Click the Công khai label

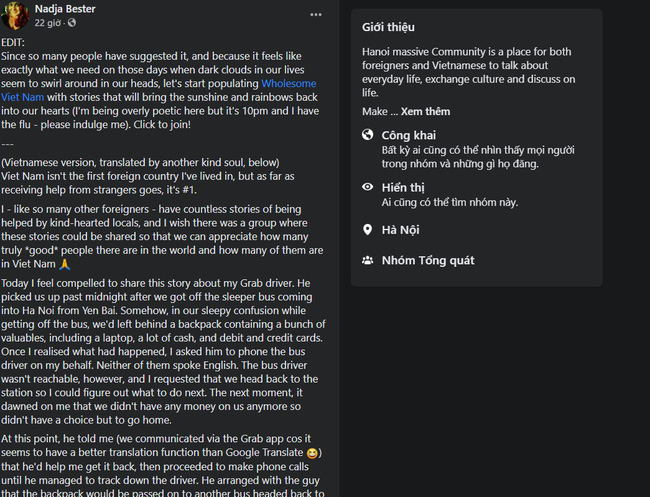[408, 135]
